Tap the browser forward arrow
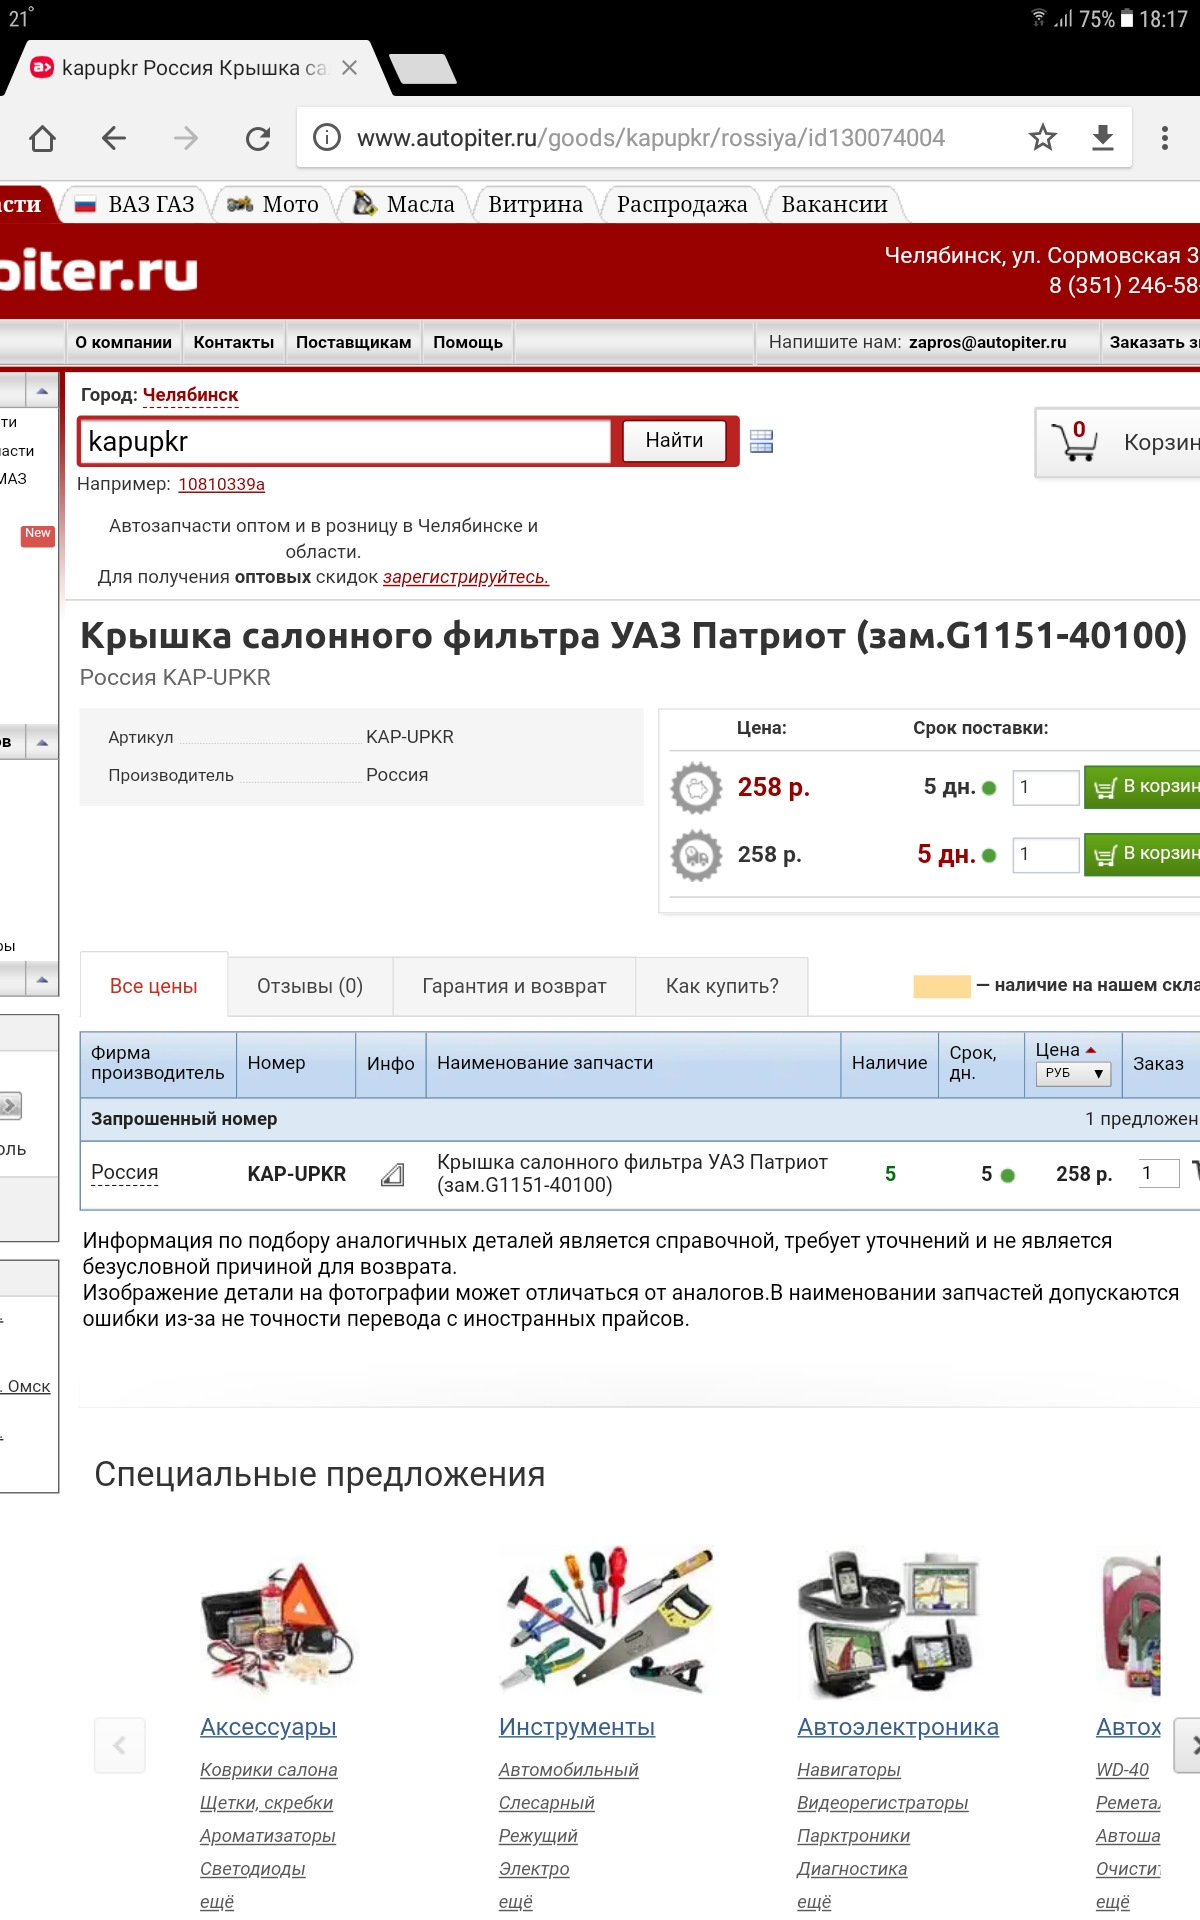The image size is (1200, 1920). coord(186,138)
